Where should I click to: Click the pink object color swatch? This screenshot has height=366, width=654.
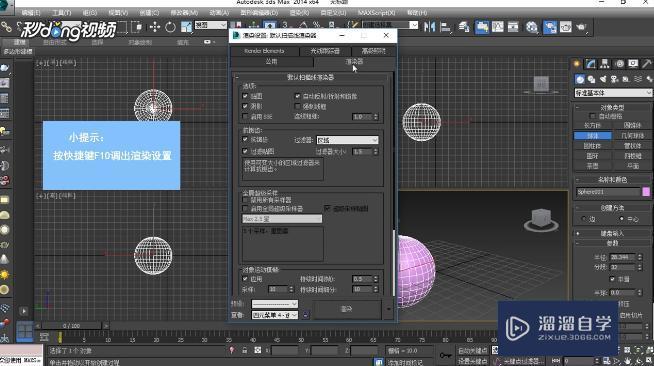646,192
